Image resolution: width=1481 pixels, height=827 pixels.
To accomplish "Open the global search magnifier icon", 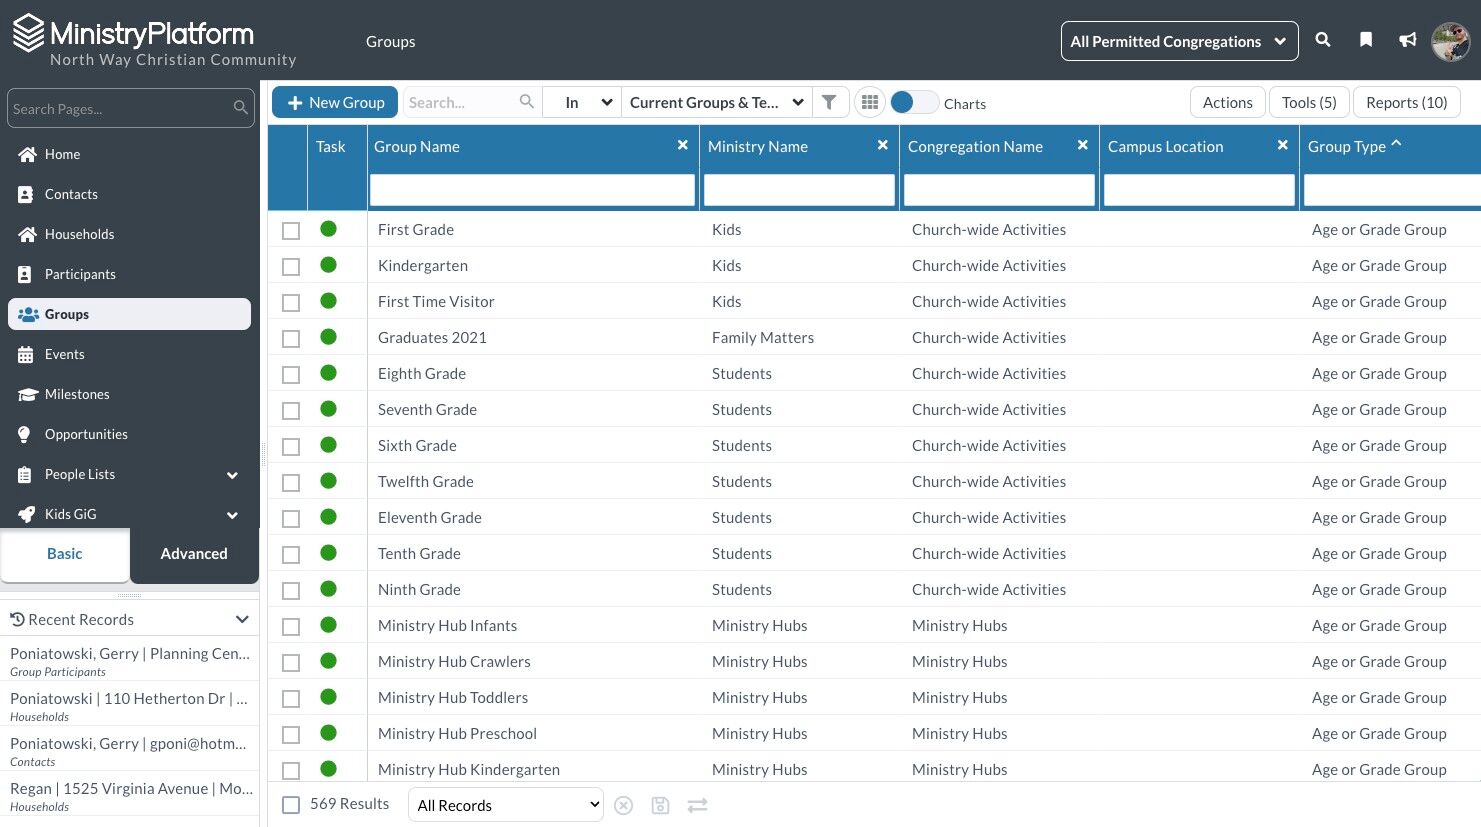I will 1322,40.
